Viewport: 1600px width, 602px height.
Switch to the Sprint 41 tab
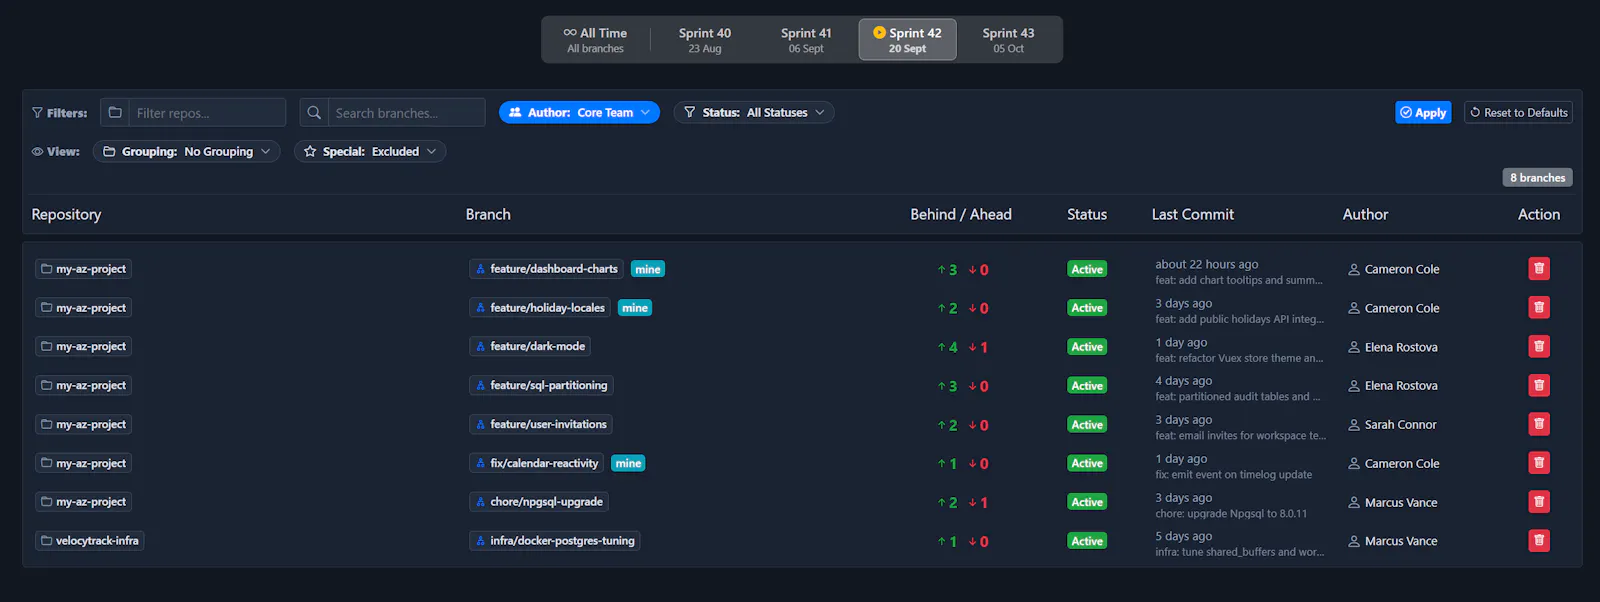tap(806, 40)
